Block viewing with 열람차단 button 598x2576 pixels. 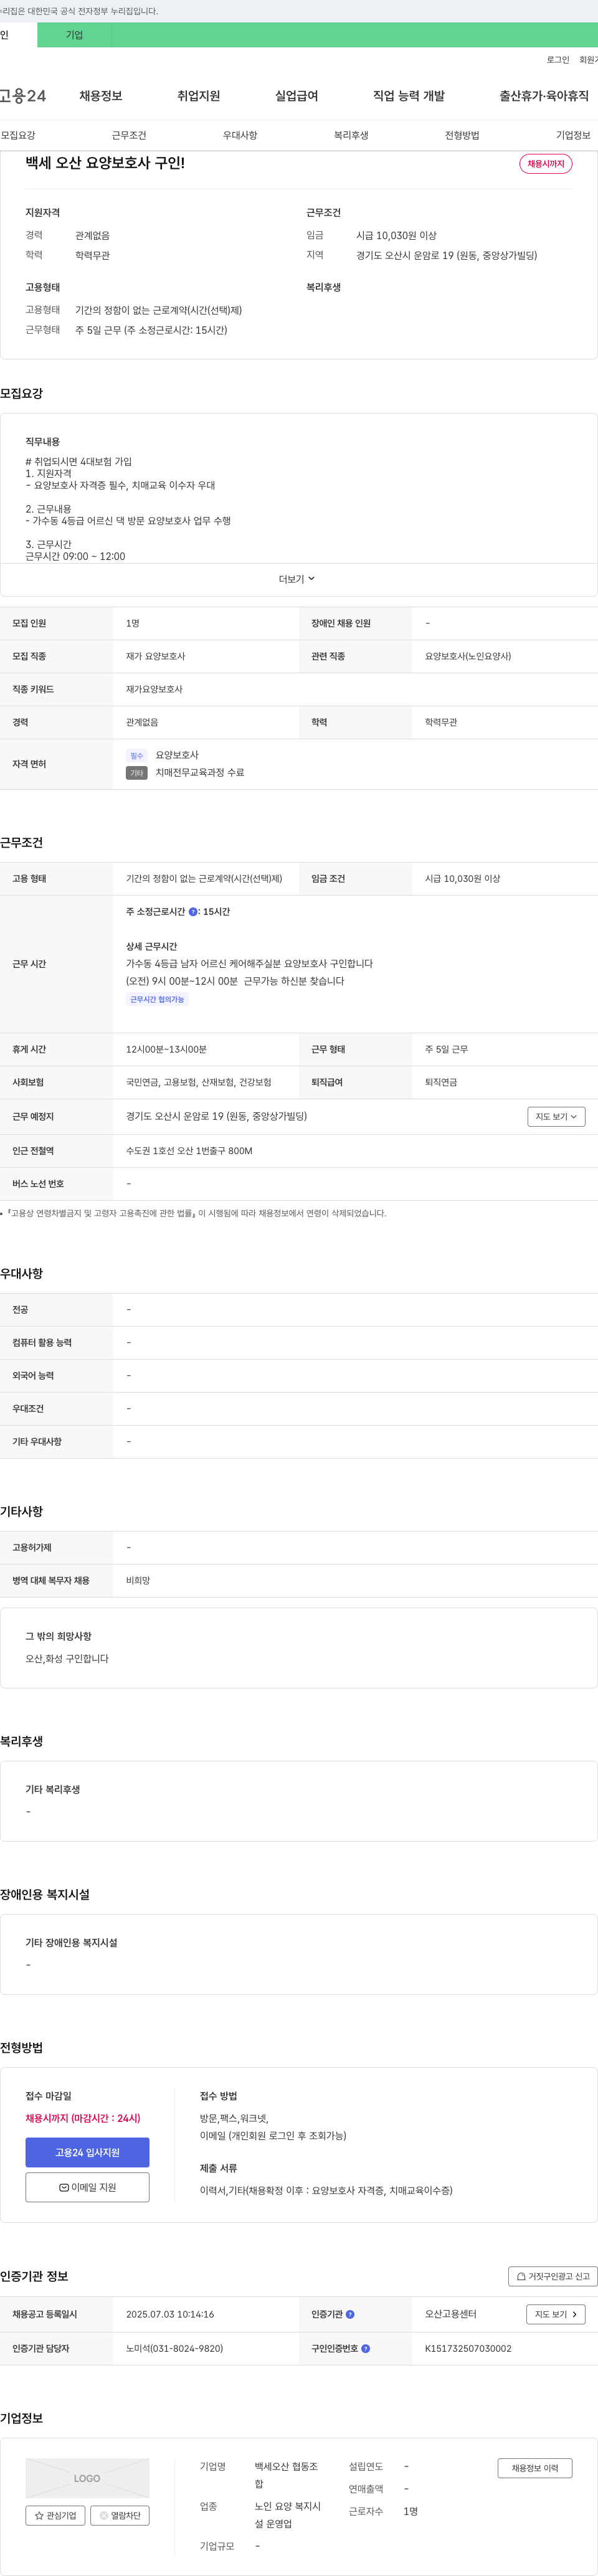coord(120,2515)
